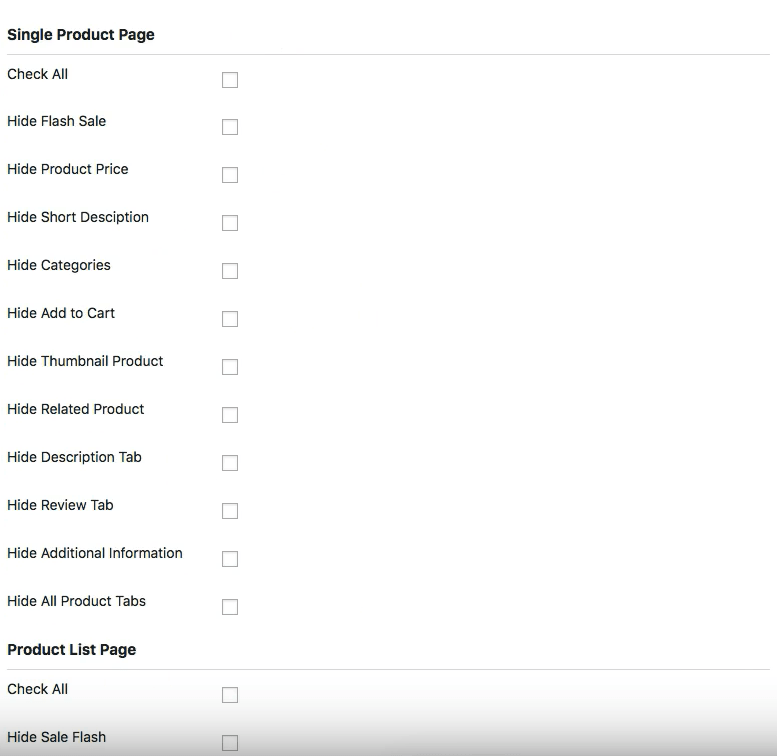The image size is (777, 756).
Task: Click the Hide Product Price label
Action: pyautogui.click(x=68, y=169)
